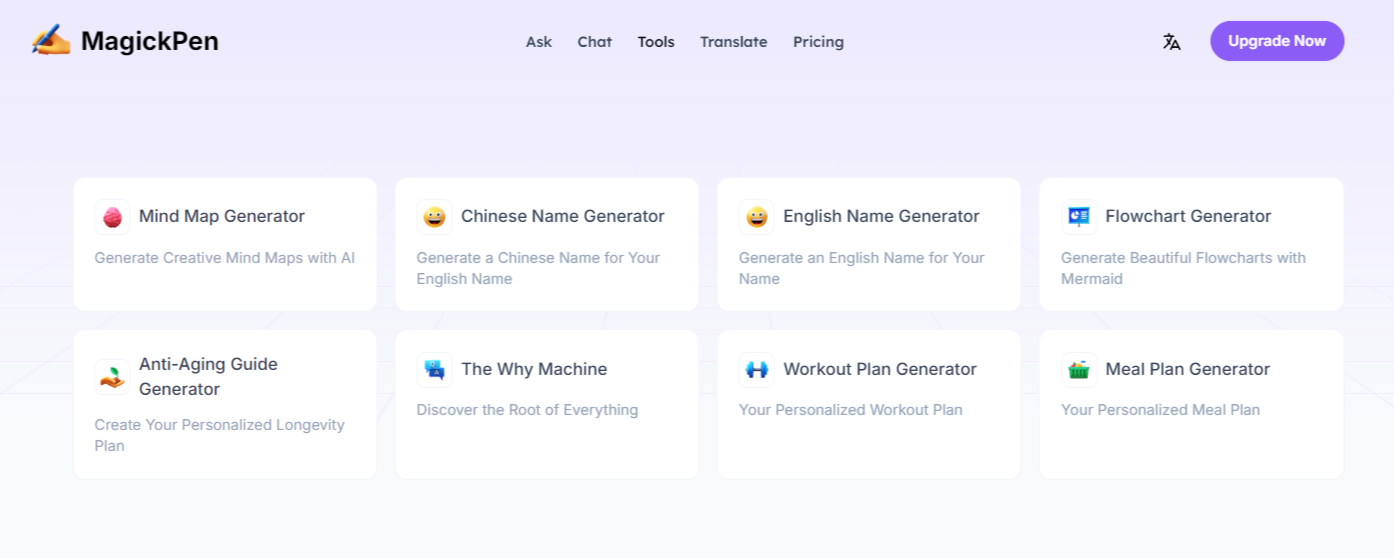Open the Ask menu item
Viewport: 1394px width, 558px height.
[x=539, y=42]
